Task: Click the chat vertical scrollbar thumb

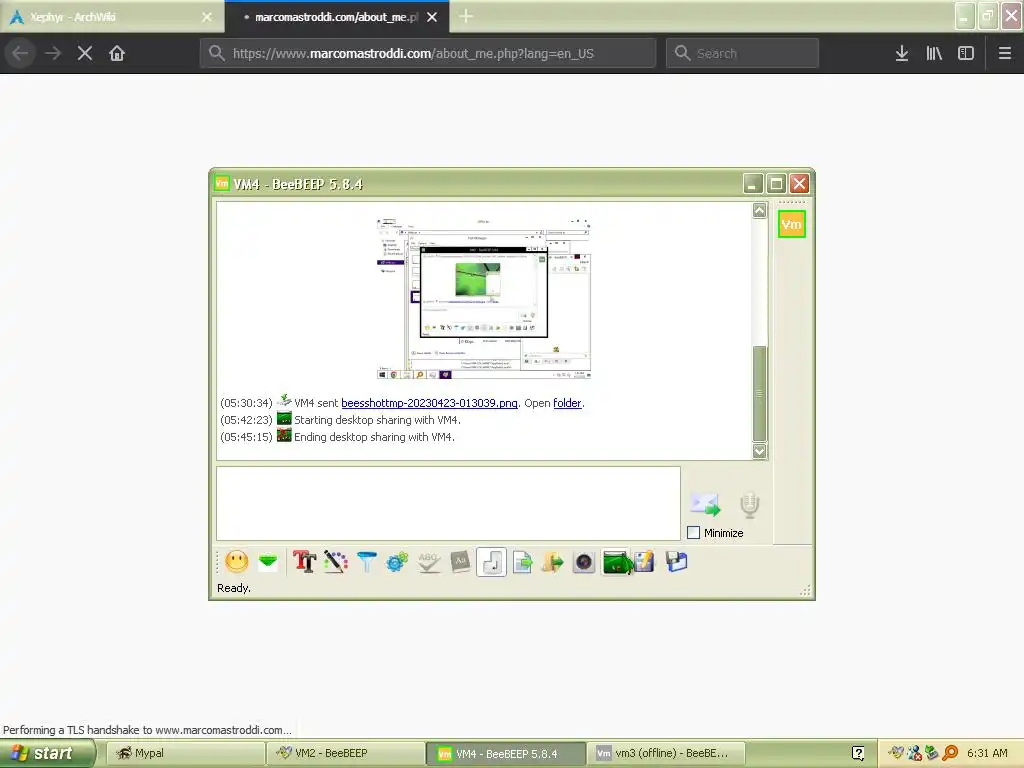Action: [760, 394]
